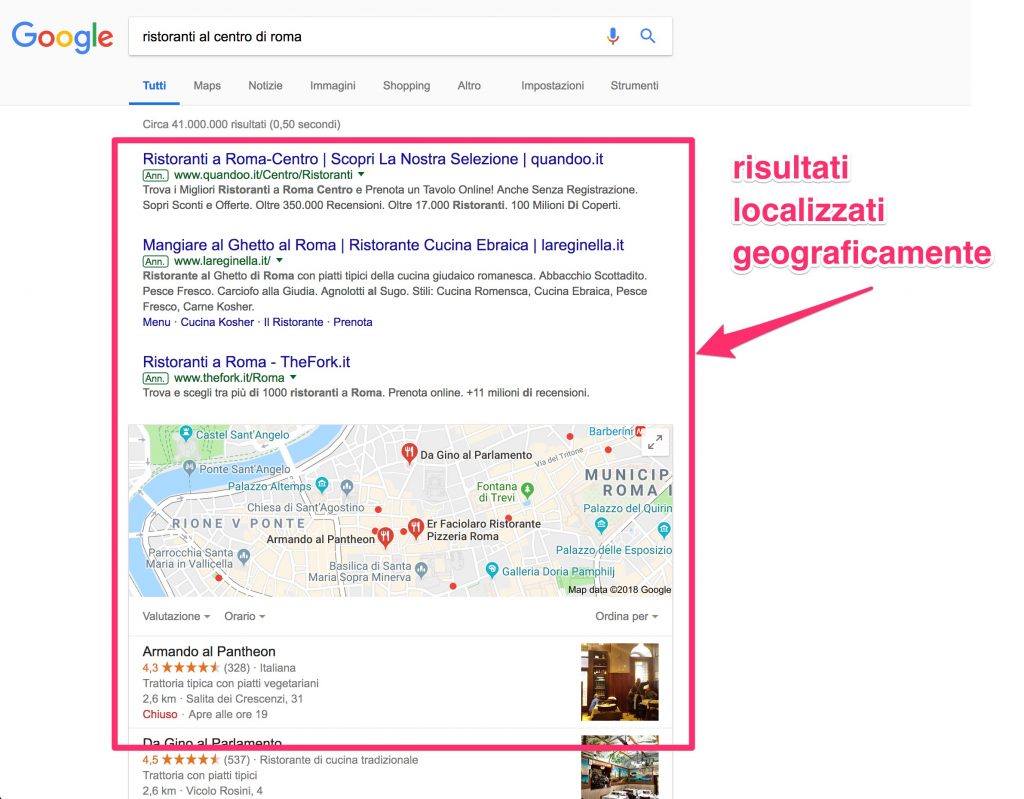The image size is (1024, 799).
Task: Open the Ristoranti a Roma - TheFork.it result
Action: coord(246,362)
